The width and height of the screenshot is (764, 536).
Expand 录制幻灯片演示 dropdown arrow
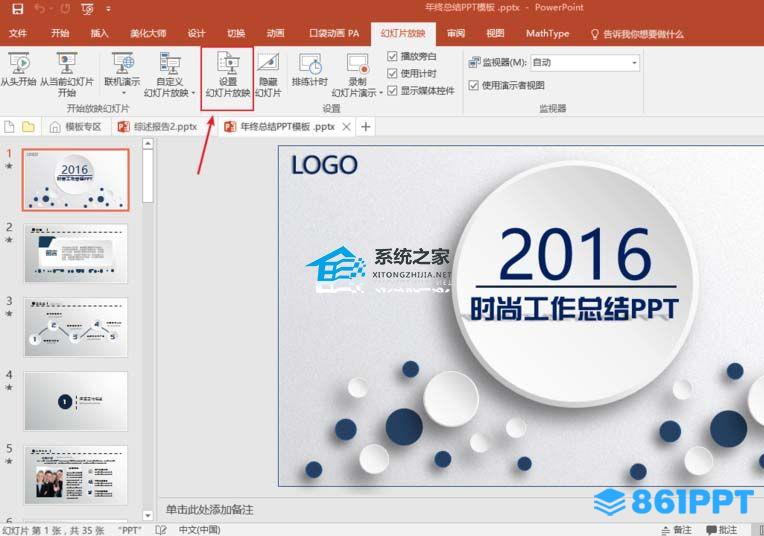tap(381, 93)
